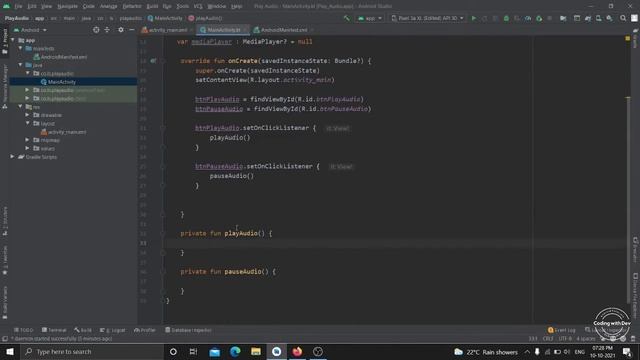Collapse the java folder
The width and height of the screenshot is (640, 360).
coord(20,65)
